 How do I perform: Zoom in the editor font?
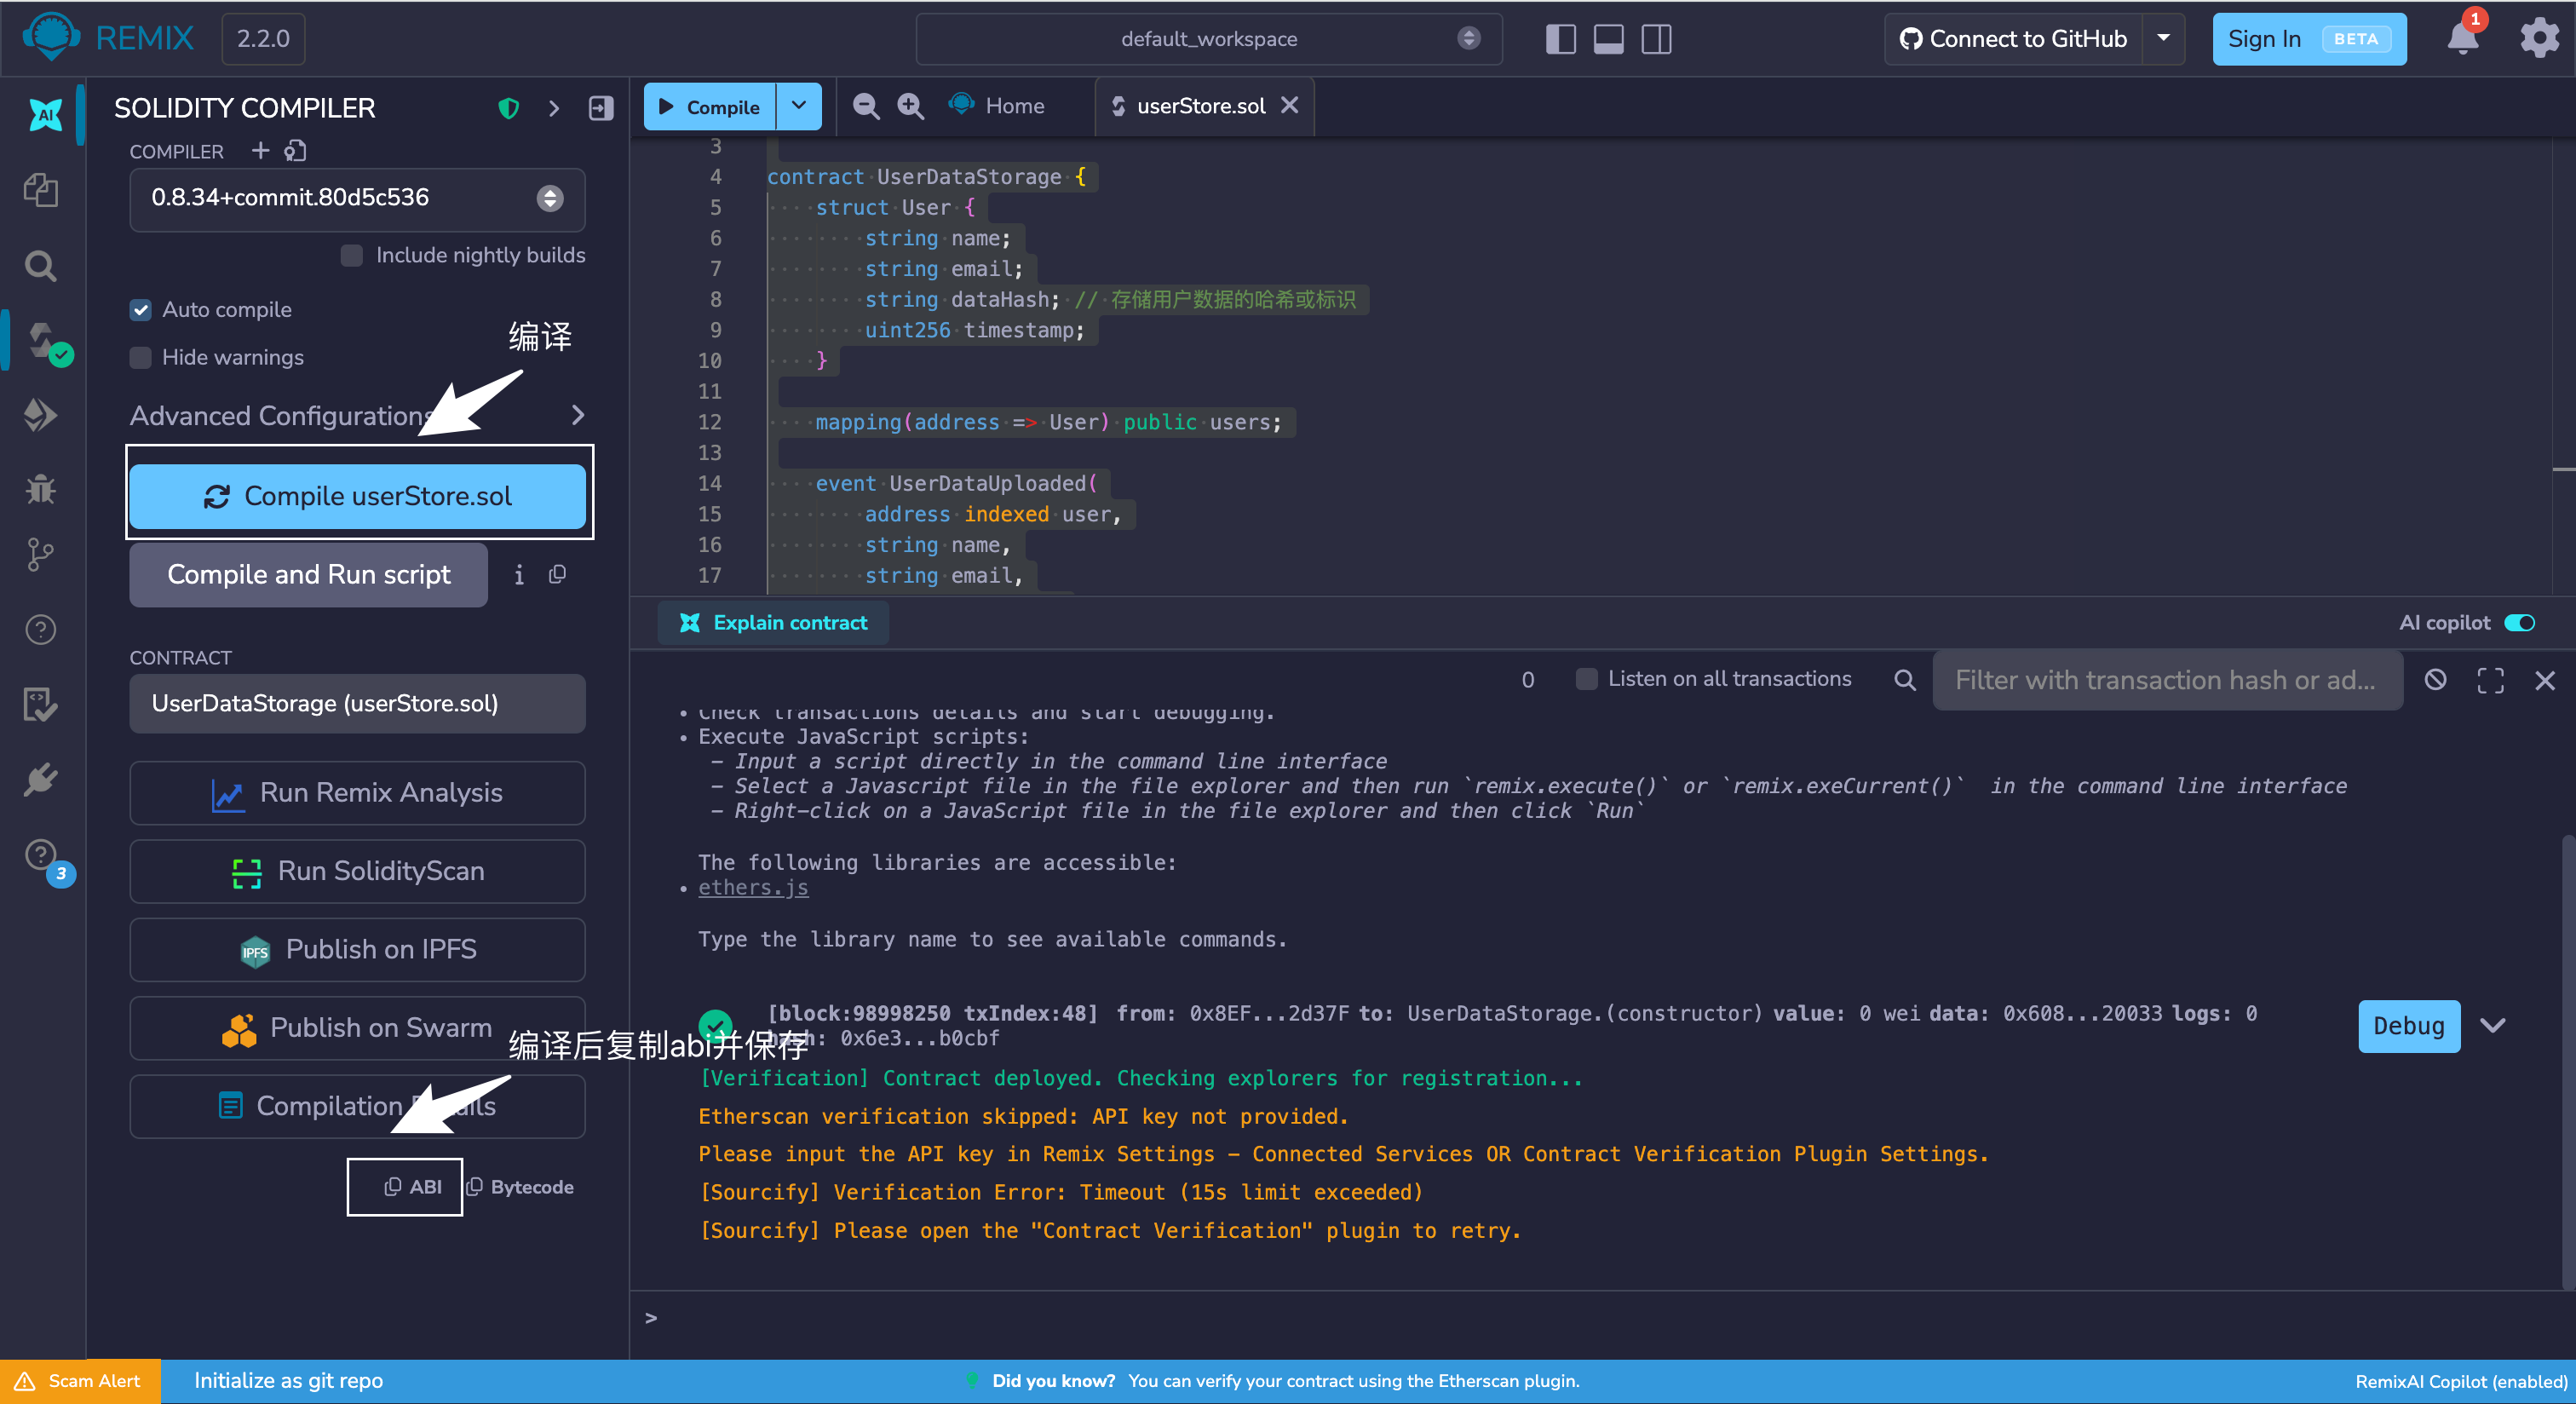tap(910, 106)
